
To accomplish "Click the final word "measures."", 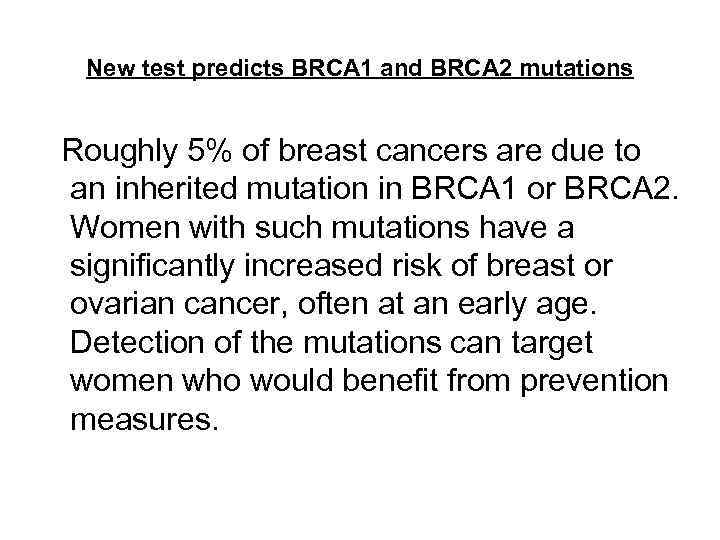I will (x=143, y=420).
